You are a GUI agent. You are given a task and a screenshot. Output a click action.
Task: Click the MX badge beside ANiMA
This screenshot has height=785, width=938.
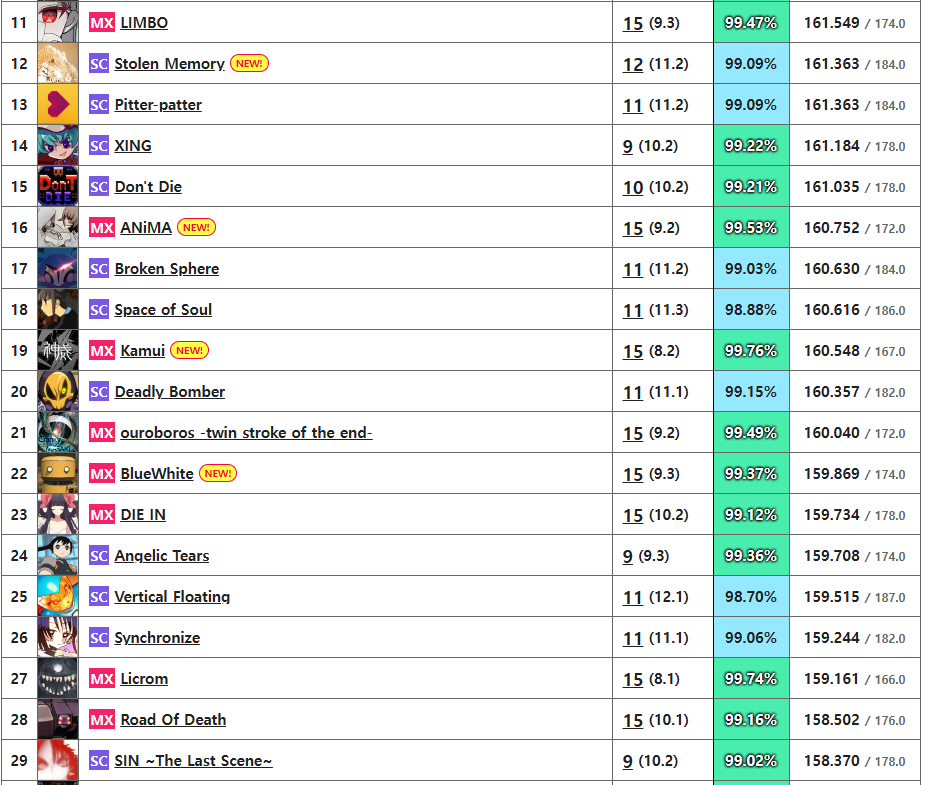tap(102, 227)
